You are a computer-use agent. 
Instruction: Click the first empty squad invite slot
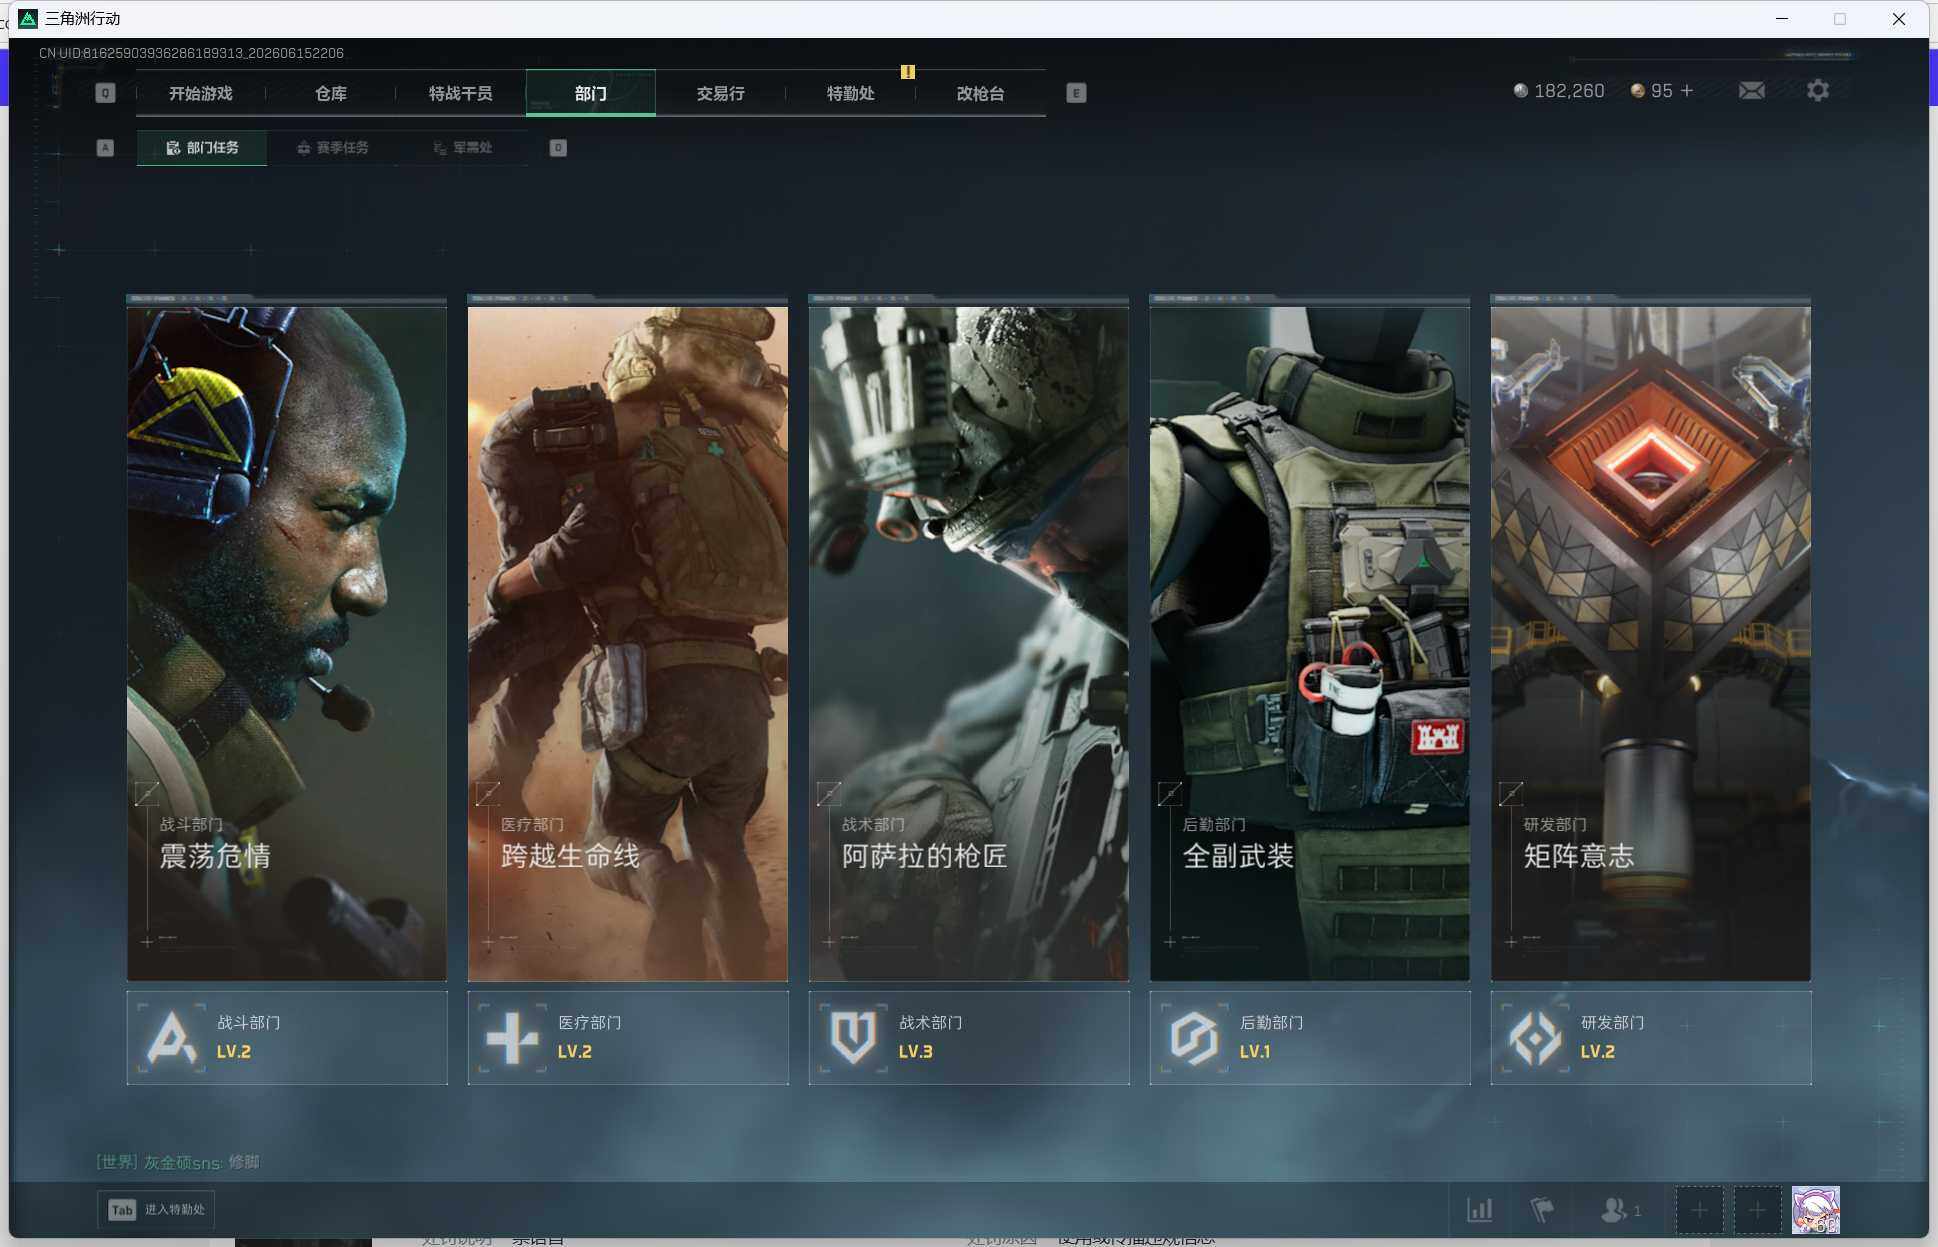click(x=1699, y=1210)
